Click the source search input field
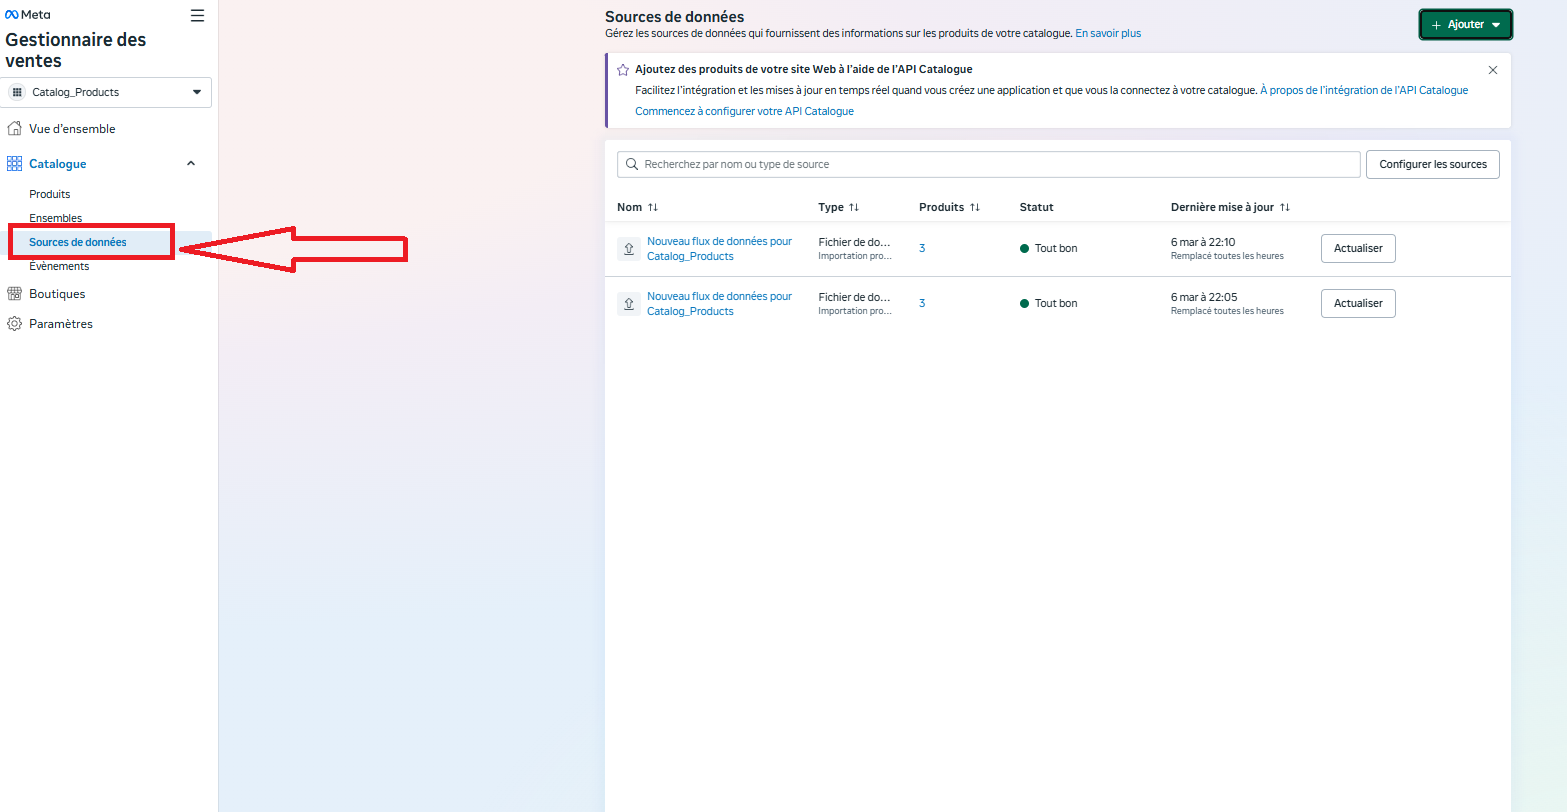The height and width of the screenshot is (812, 1567). tap(990, 164)
